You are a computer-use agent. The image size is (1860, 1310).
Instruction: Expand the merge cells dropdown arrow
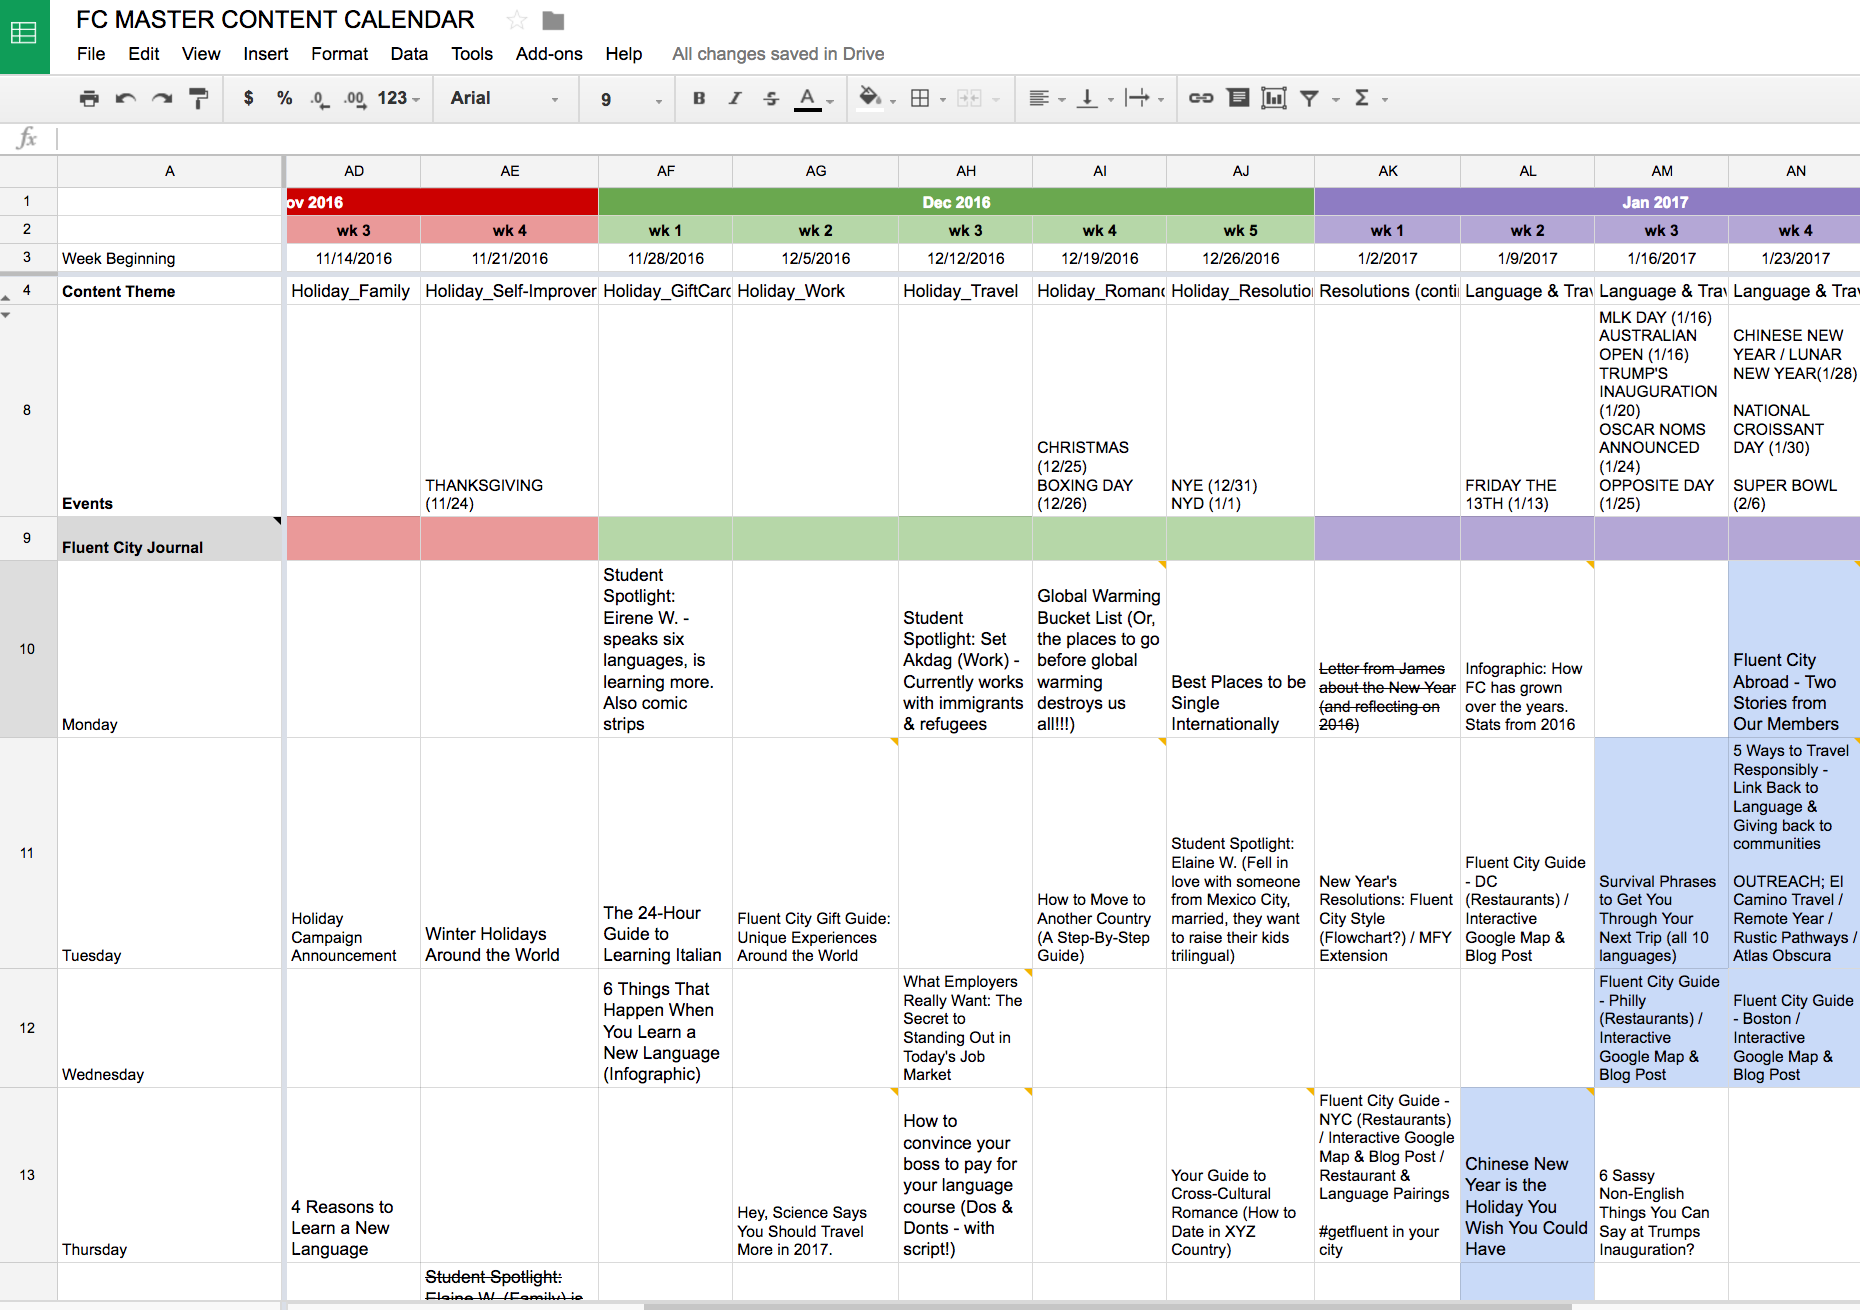[996, 100]
